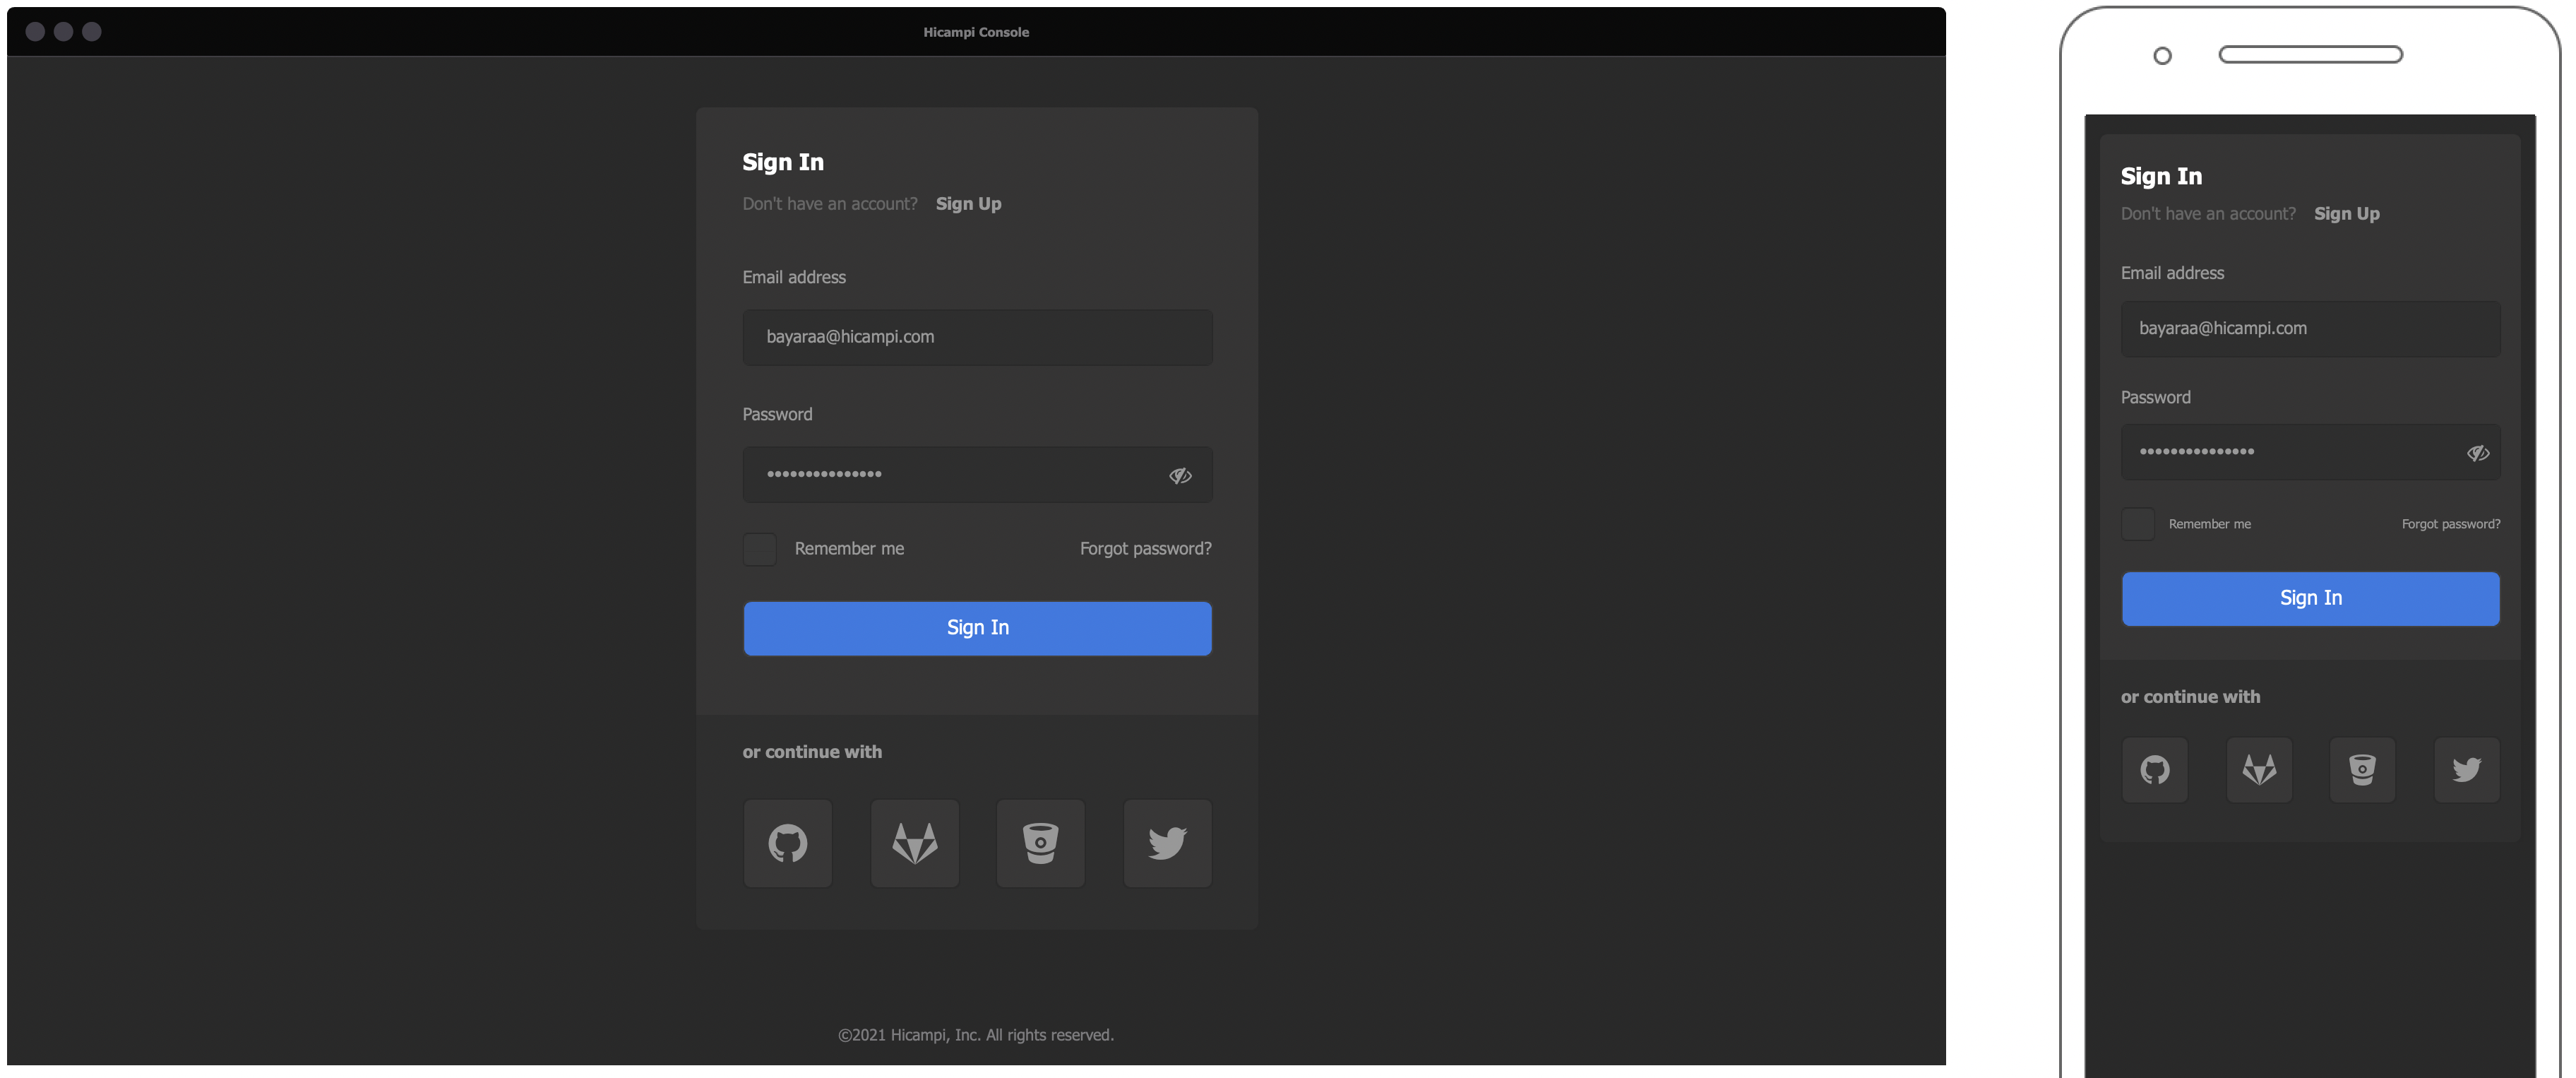Open the Sign Up link on phone mockup

(x=2346, y=214)
